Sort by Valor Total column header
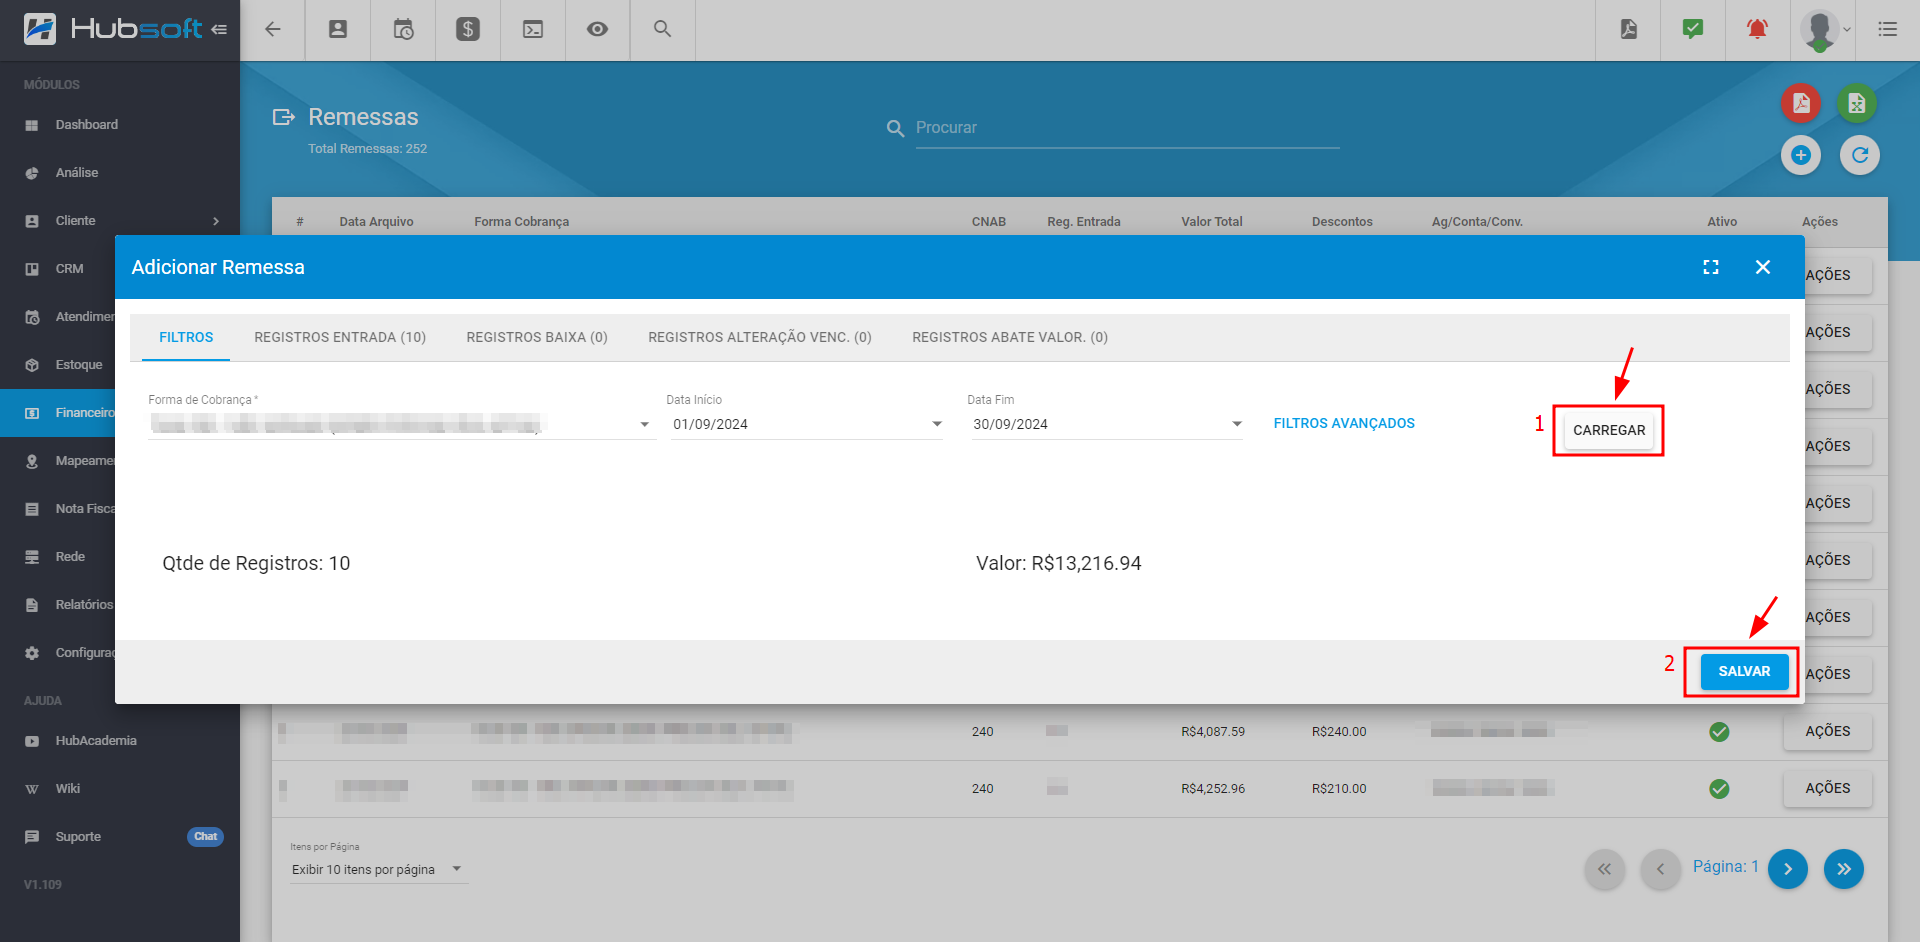The width and height of the screenshot is (1920, 942). pos(1211,222)
